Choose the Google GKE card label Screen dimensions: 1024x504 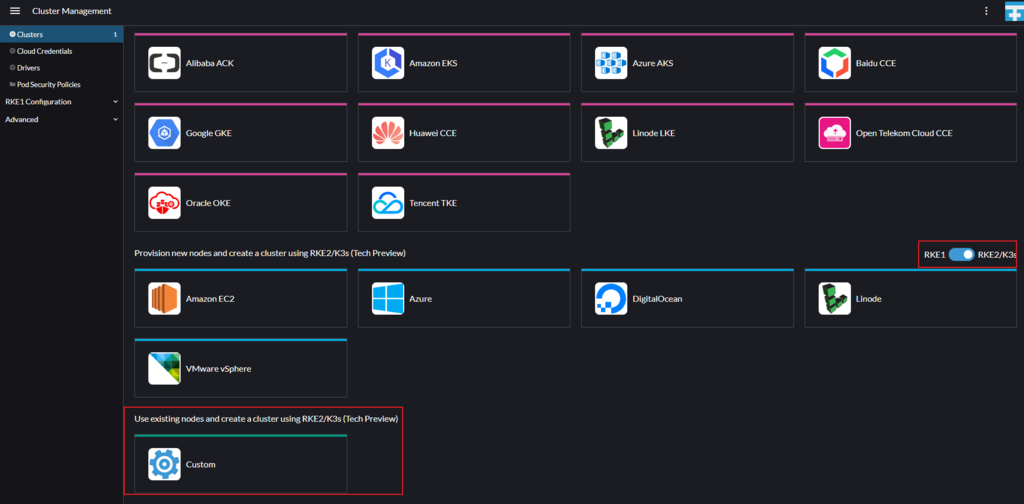point(209,133)
